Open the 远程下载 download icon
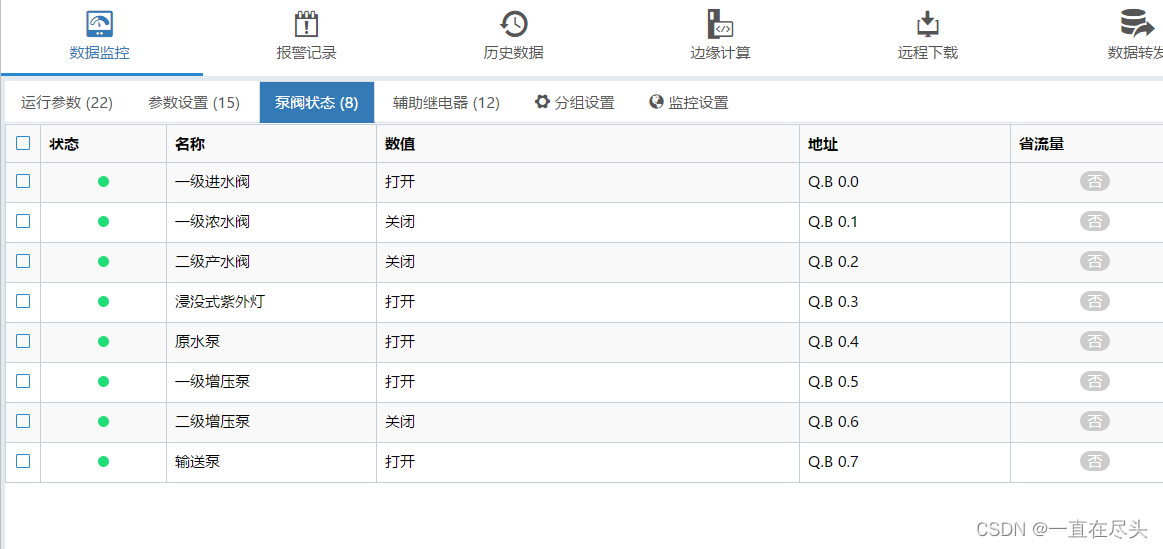This screenshot has height=549, width=1163. click(x=927, y=24)
